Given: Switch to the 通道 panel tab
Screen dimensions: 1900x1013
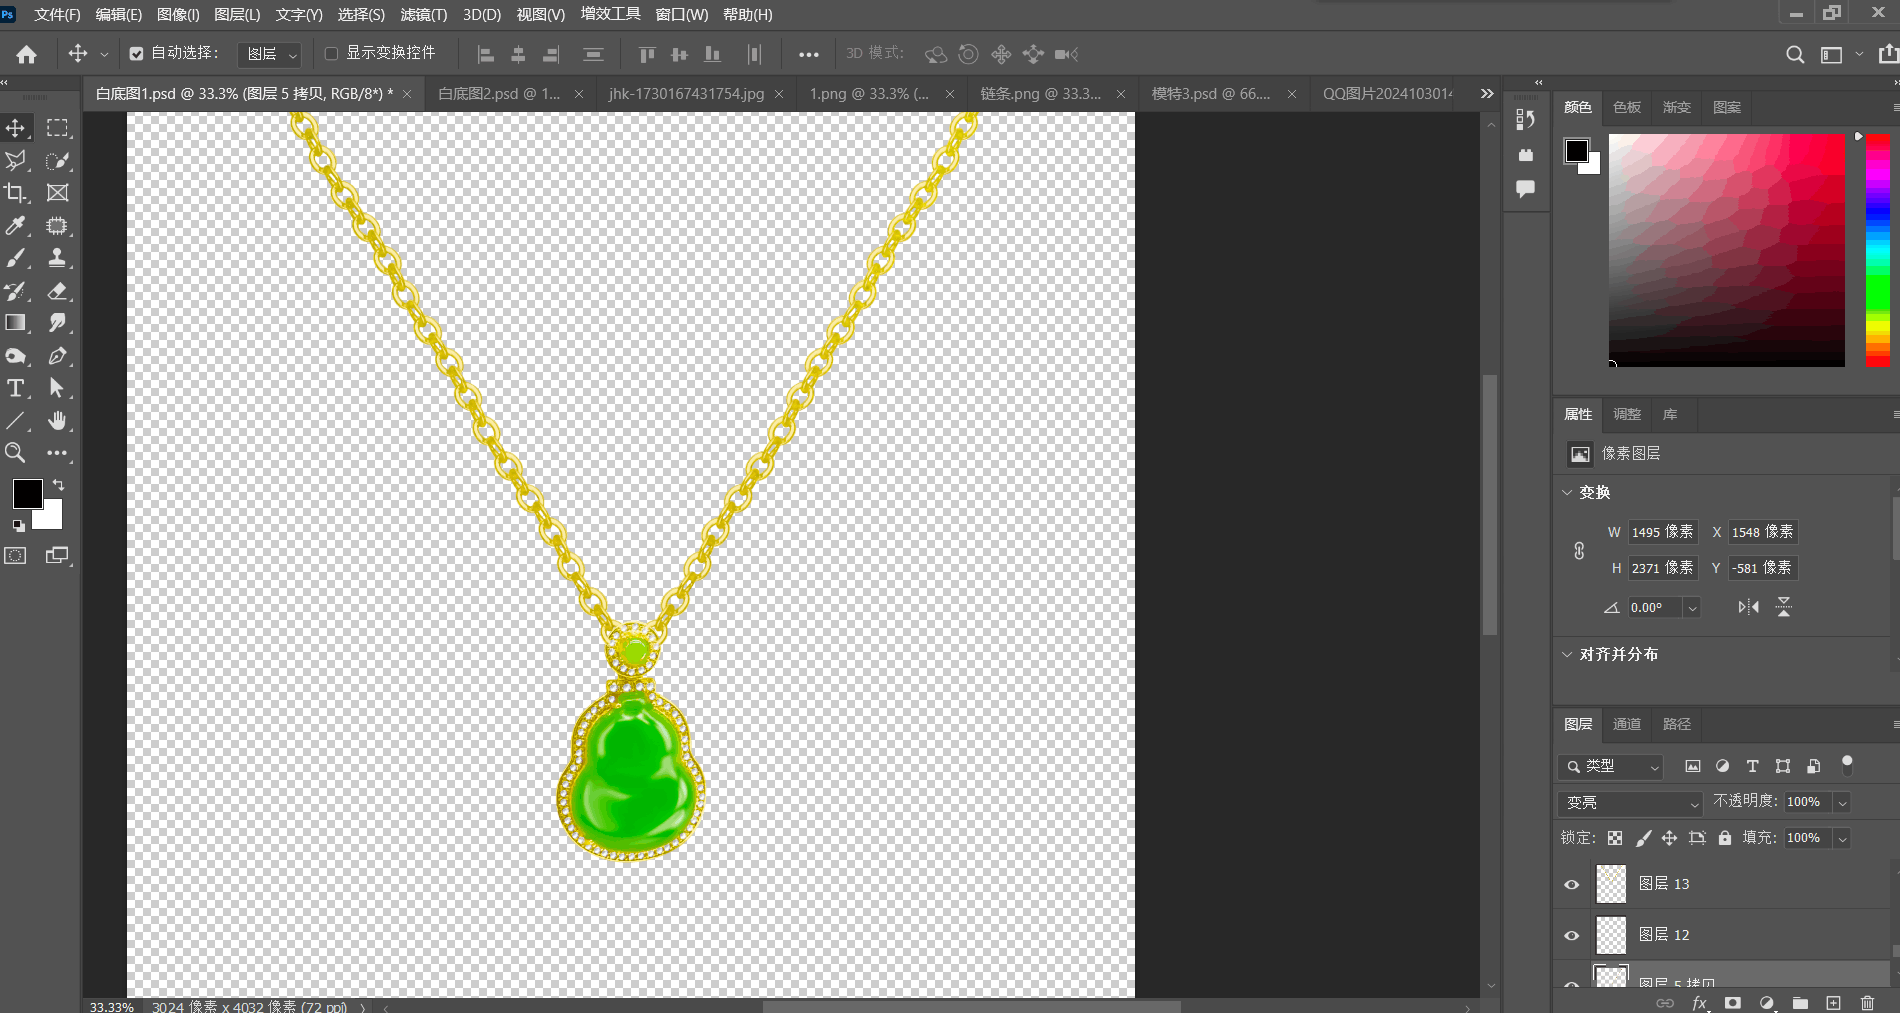Looking at the screenshot, I should 1627,724.
